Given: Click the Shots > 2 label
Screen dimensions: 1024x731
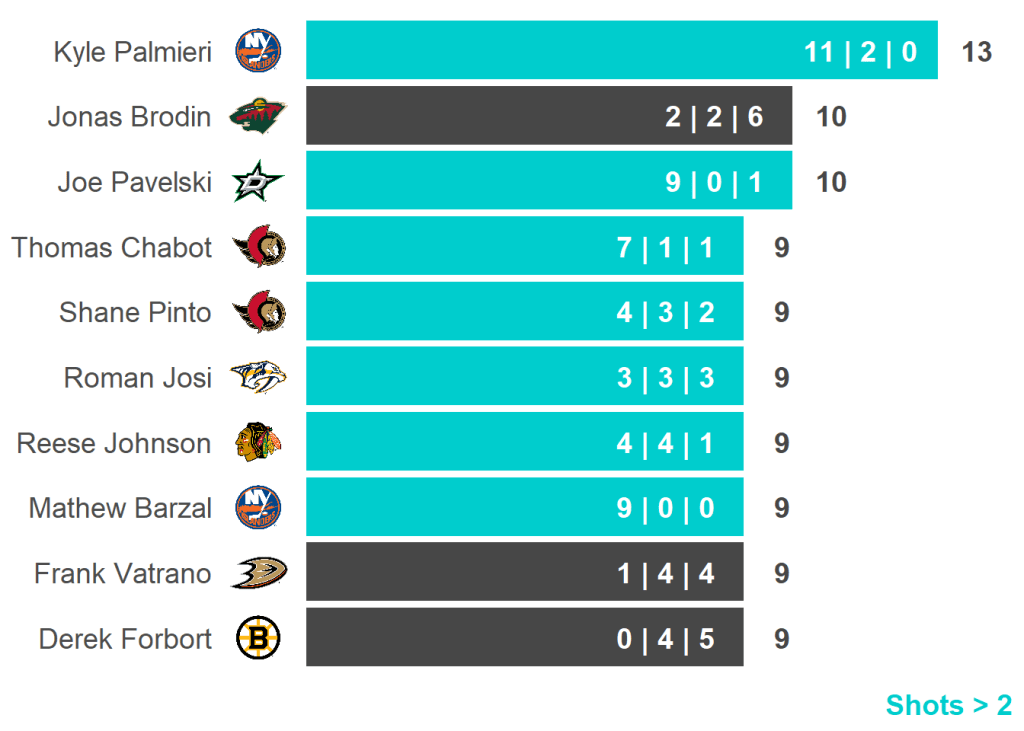Looking at the screenshot, I should (x=948, y=705).
